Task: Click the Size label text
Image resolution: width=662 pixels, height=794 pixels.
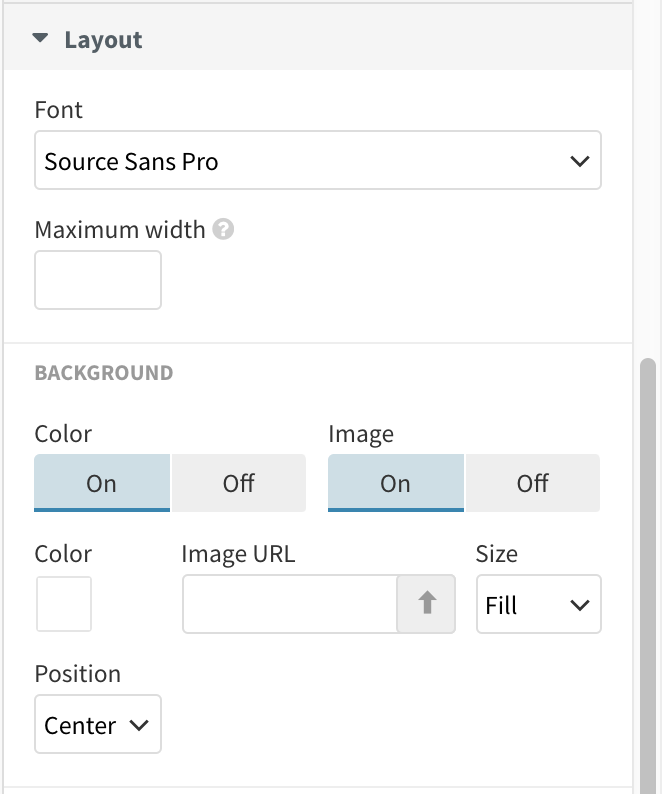Action: [496, 554]
